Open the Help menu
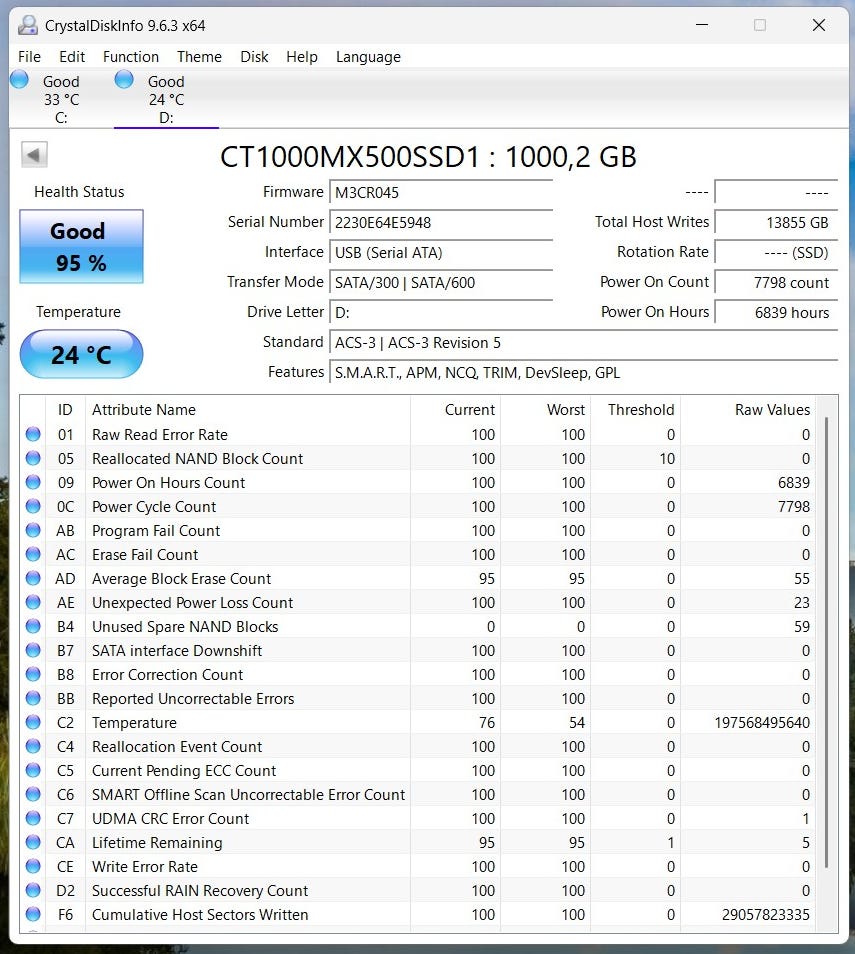Screen dimensions: 855x954 pyautogui.click(x=302, y=57)
